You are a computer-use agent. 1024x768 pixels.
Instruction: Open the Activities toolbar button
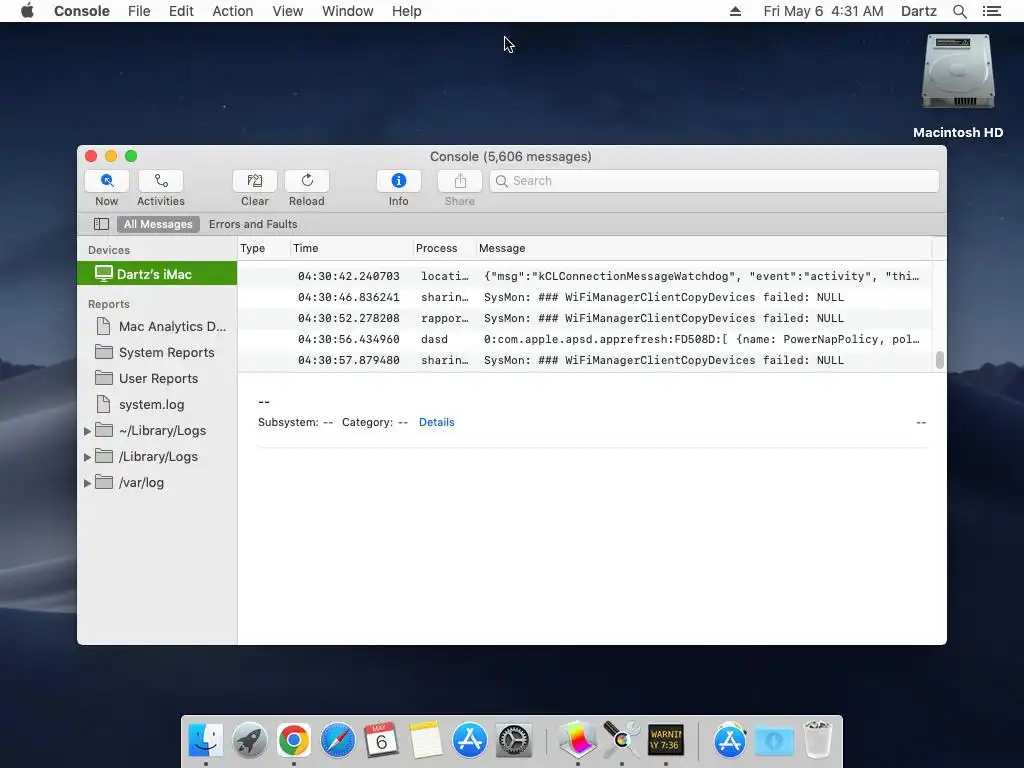click(x=161, y=181)
